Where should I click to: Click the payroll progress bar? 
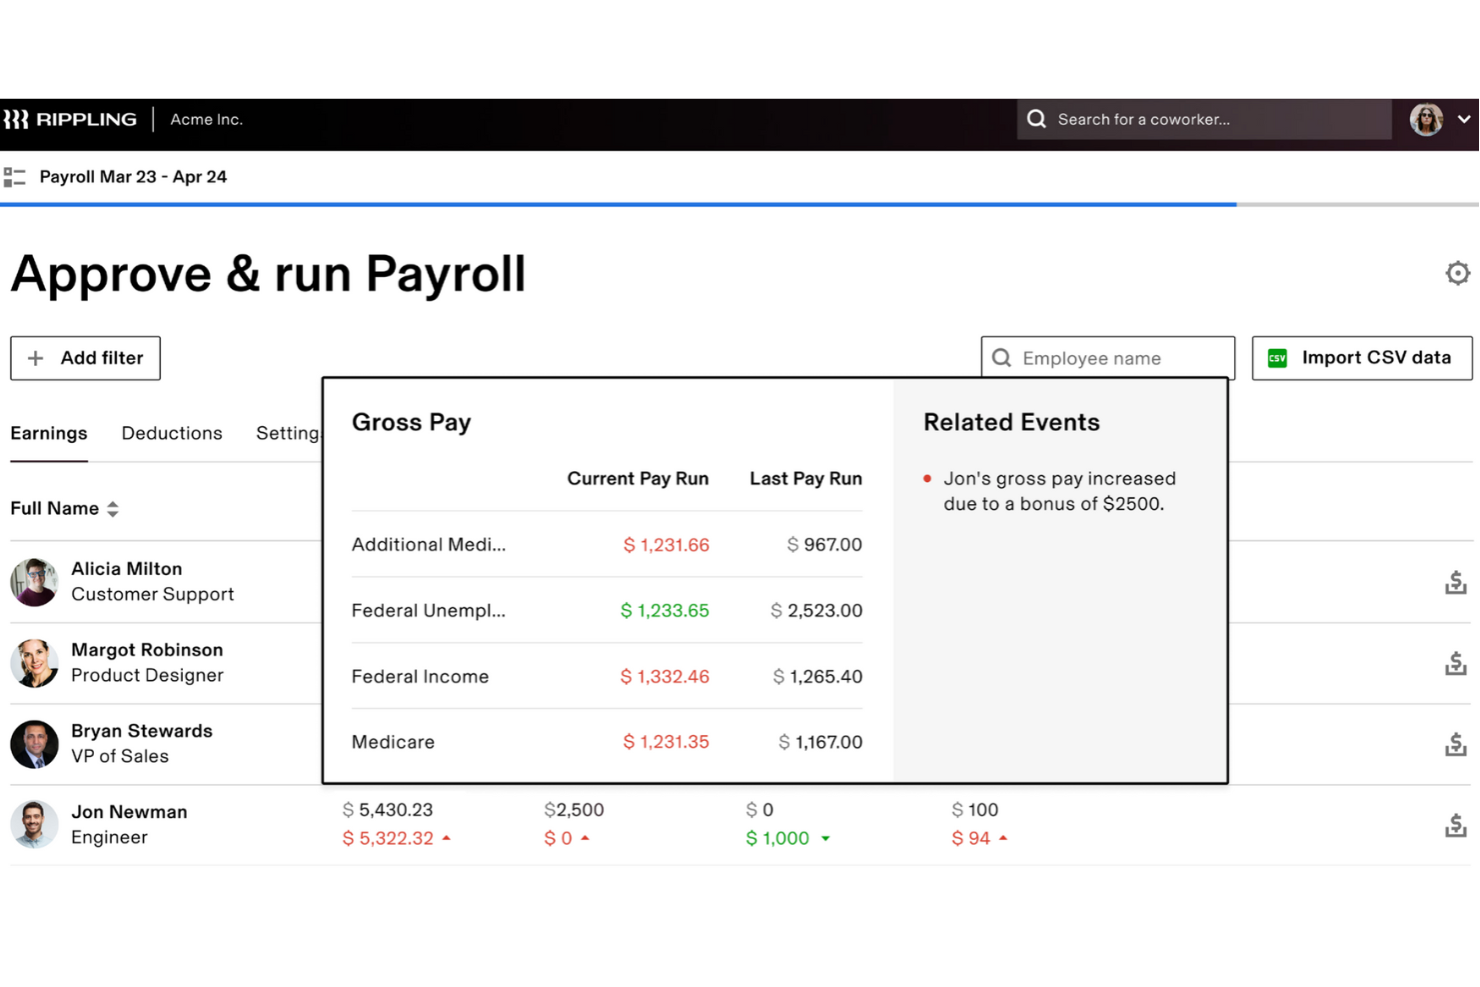coord(740,204)
